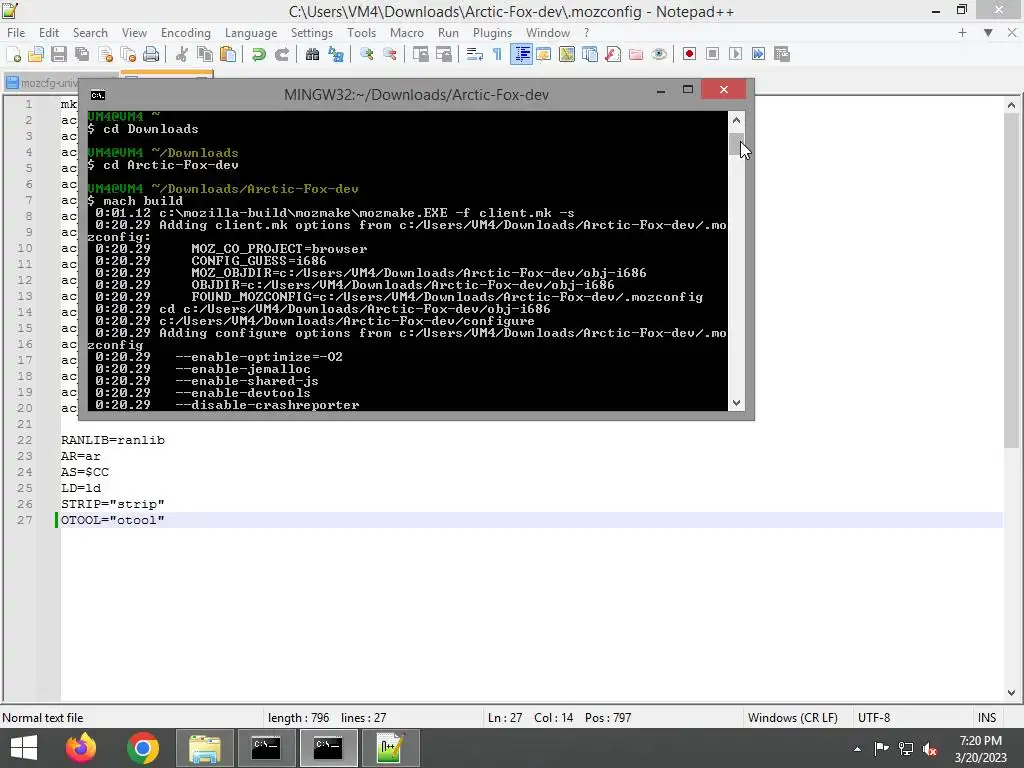Open the question mark help menu
This screenshot has width=1024, height=768.
pyautogui.click(x=586, y=33)
